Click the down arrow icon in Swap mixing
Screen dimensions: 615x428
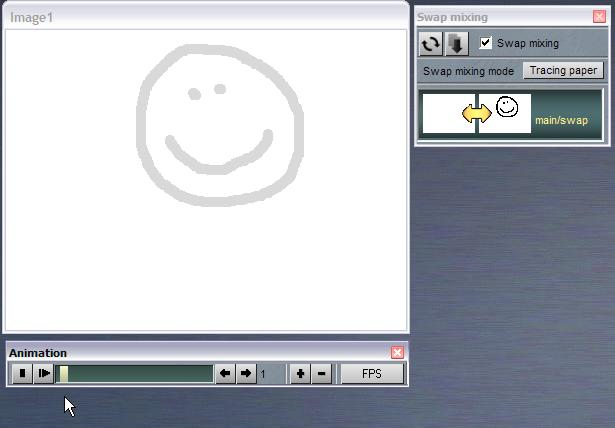(x=456, y=44)
